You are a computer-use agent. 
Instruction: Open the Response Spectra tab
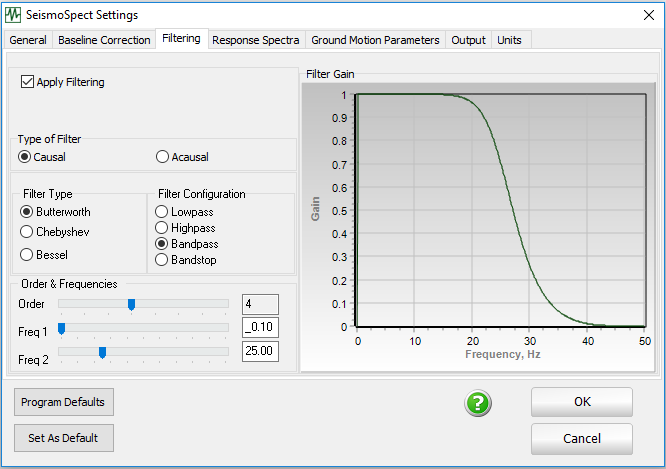click(255, 40)
